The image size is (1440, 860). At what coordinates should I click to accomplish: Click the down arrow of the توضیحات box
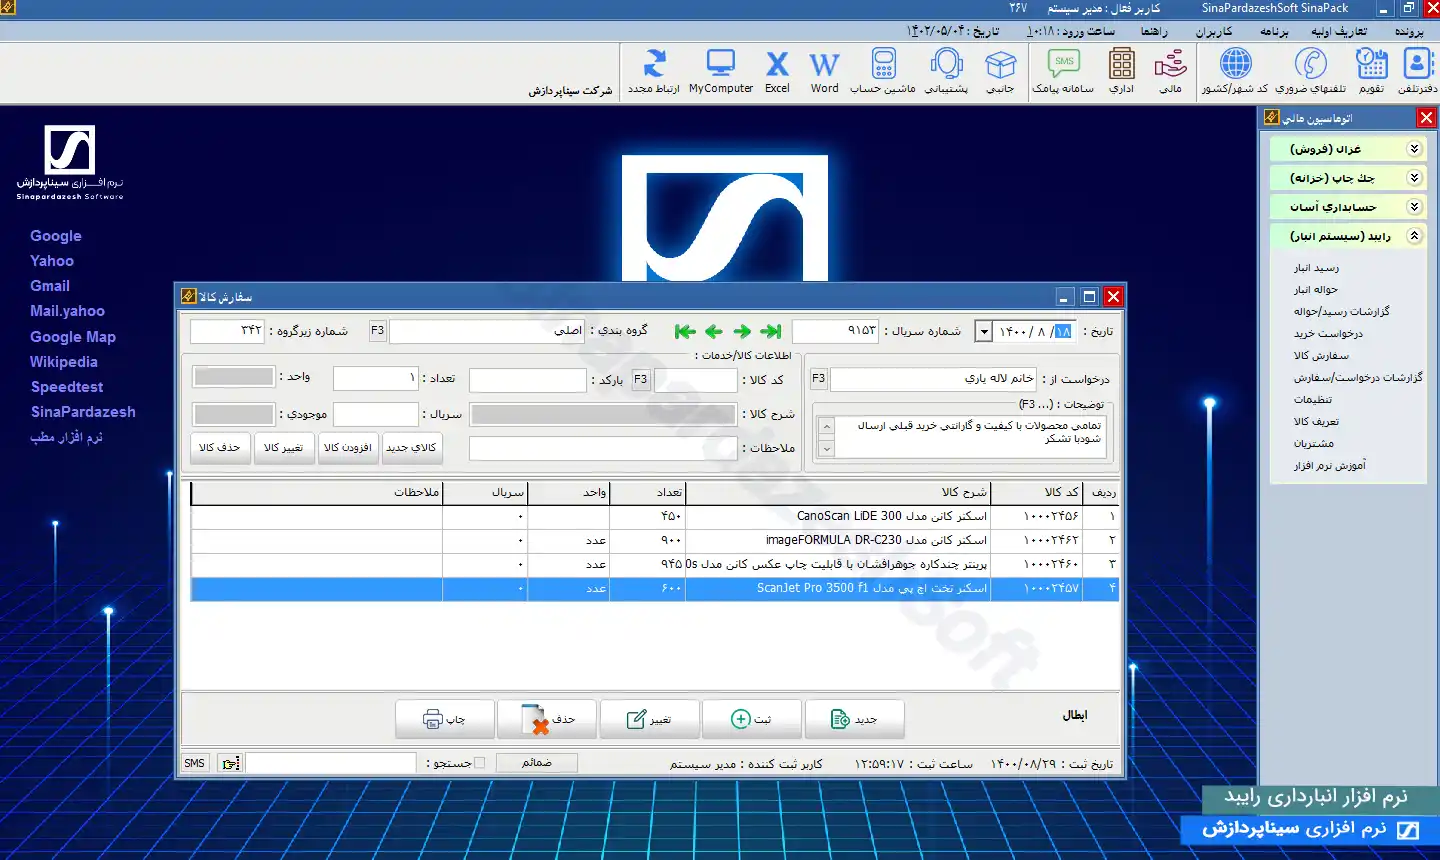(826, 449)
